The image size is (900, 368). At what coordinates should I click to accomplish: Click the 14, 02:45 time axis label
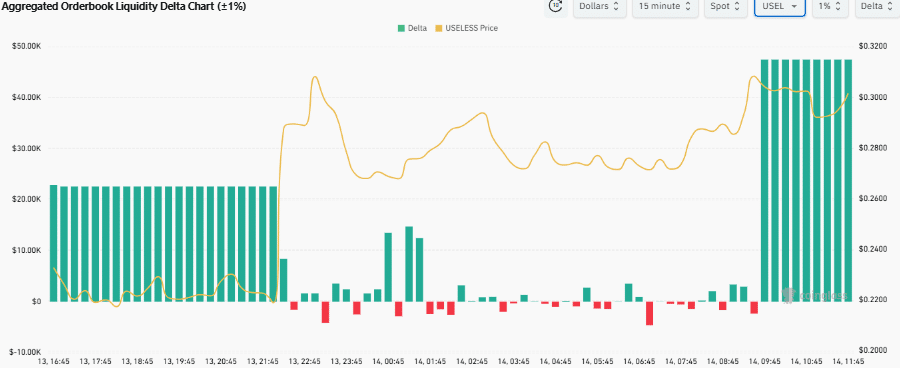[472, 362]
